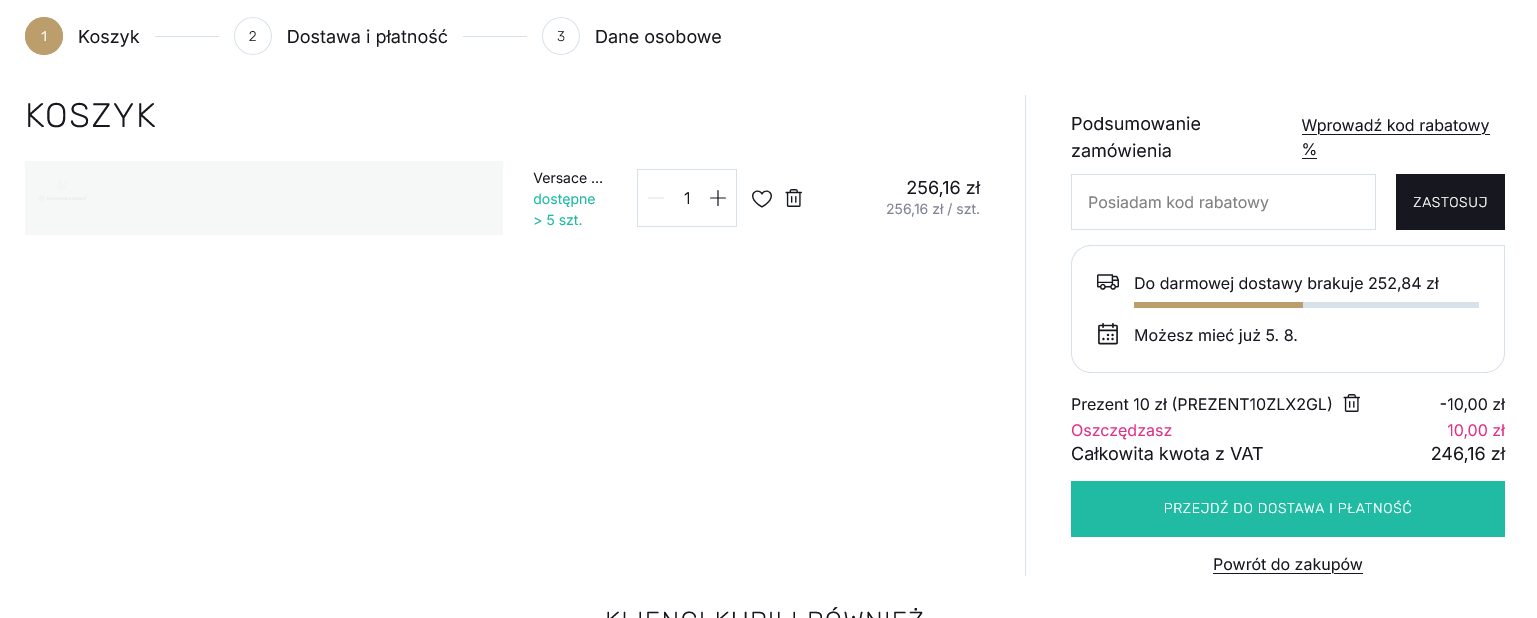Click the free delivery progress bar
Image resolution: width=1537 pixels, height=618 pixels.
point(1306,304)
